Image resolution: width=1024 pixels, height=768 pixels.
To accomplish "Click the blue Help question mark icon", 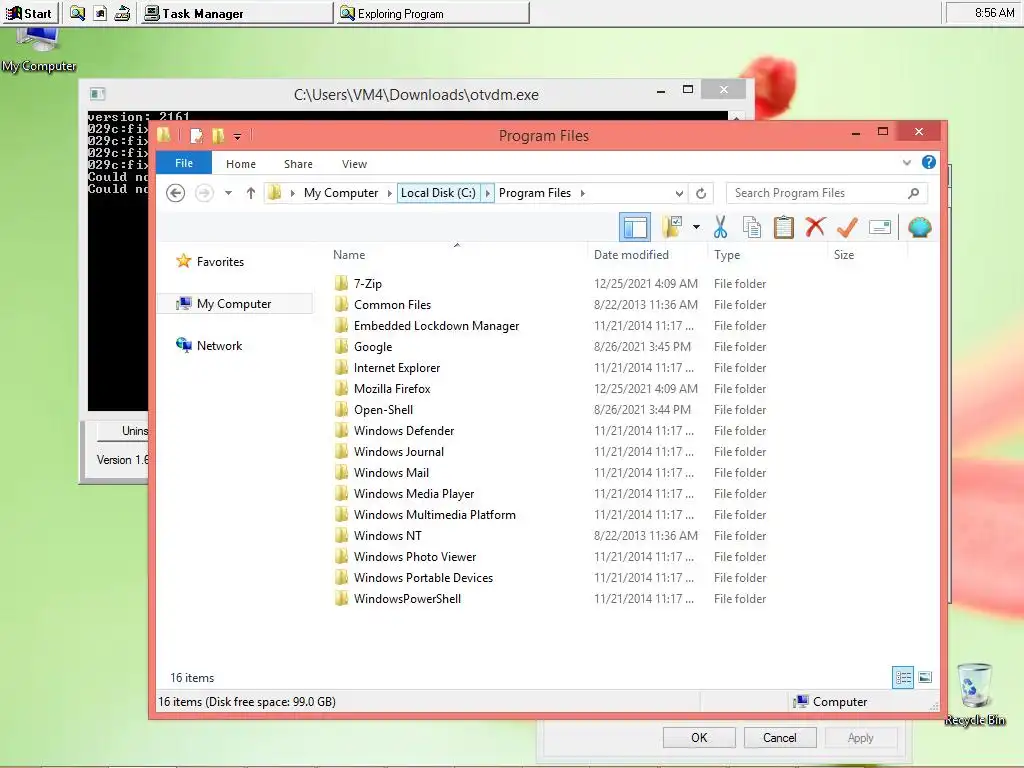I will pos(929,163).
